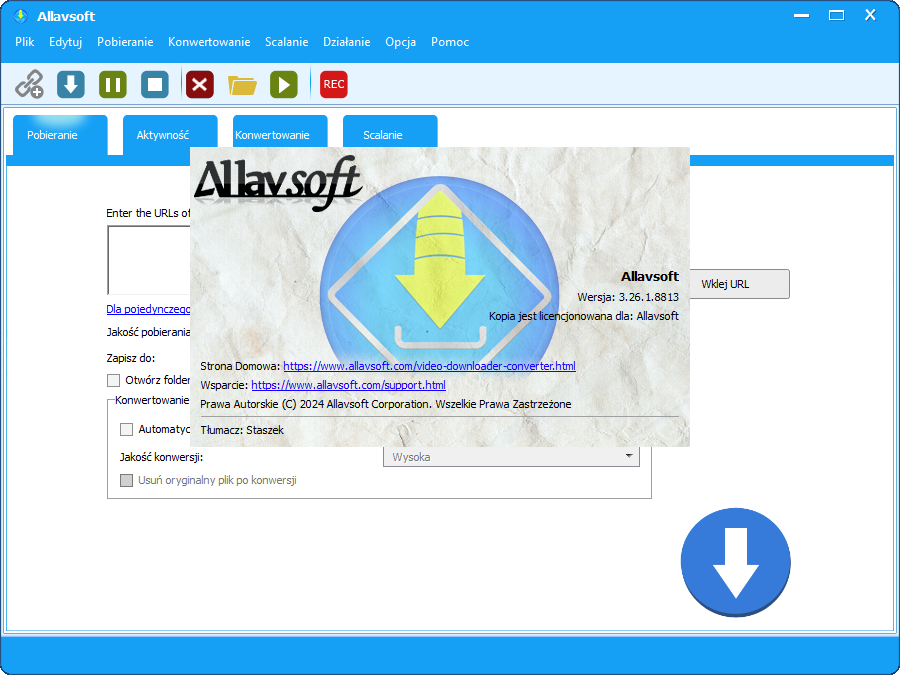Image resolution: width=900 pixels, height=675 pixels.
Task: Open the Strona Domowa video-downloader-converter link
Action: point(429,366)
